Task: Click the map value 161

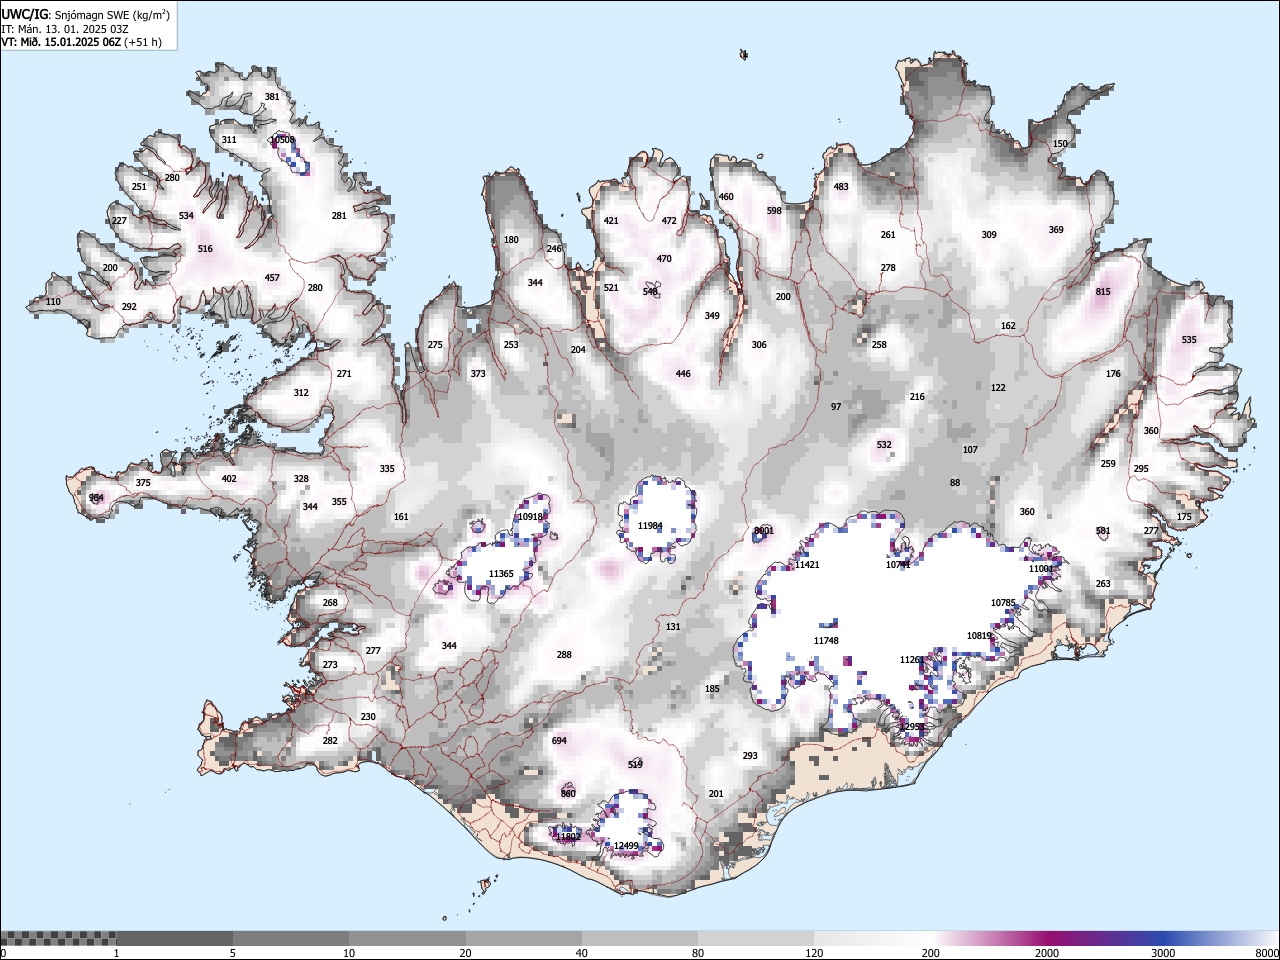Action: [401, 517]
